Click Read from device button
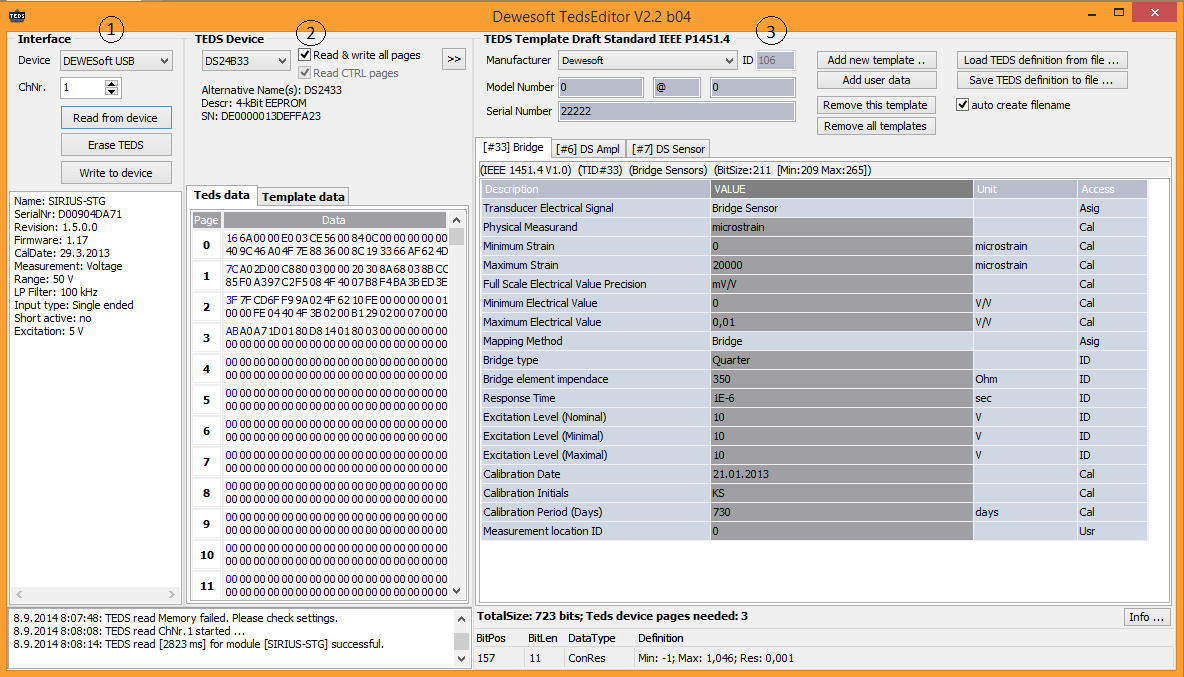The height and width of the screenshot is (677, 1184). (116, 118)
